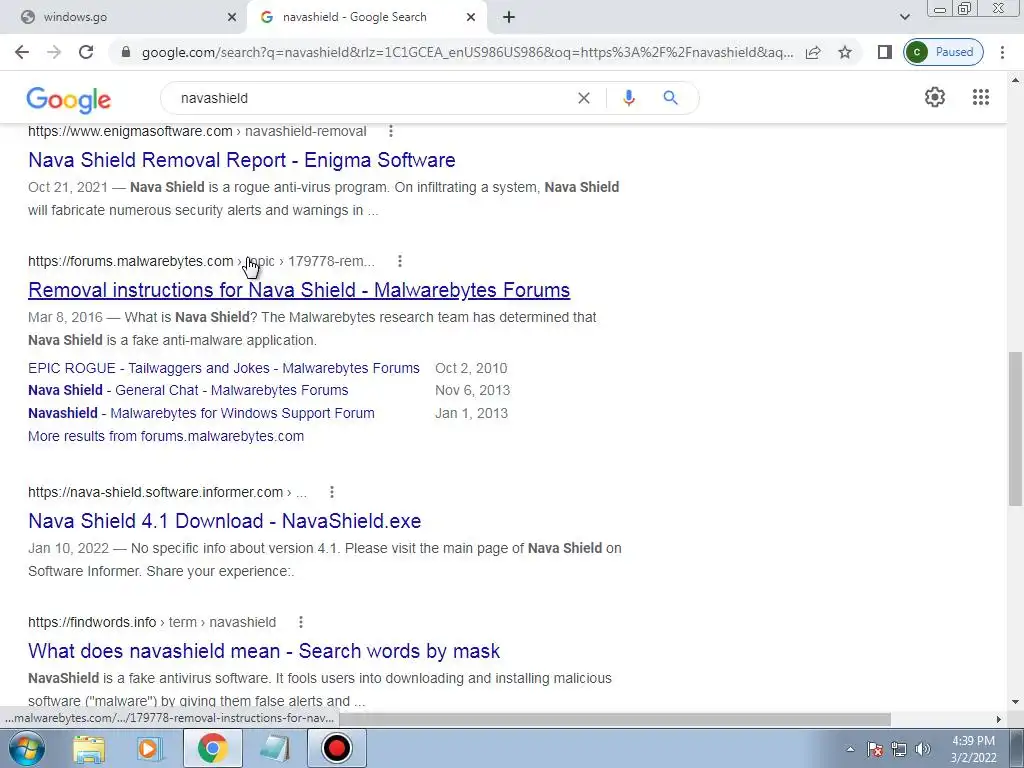Click the scroll down arrow
The width and height of the screenshot is (1024, 768).
coord(1016,703)
